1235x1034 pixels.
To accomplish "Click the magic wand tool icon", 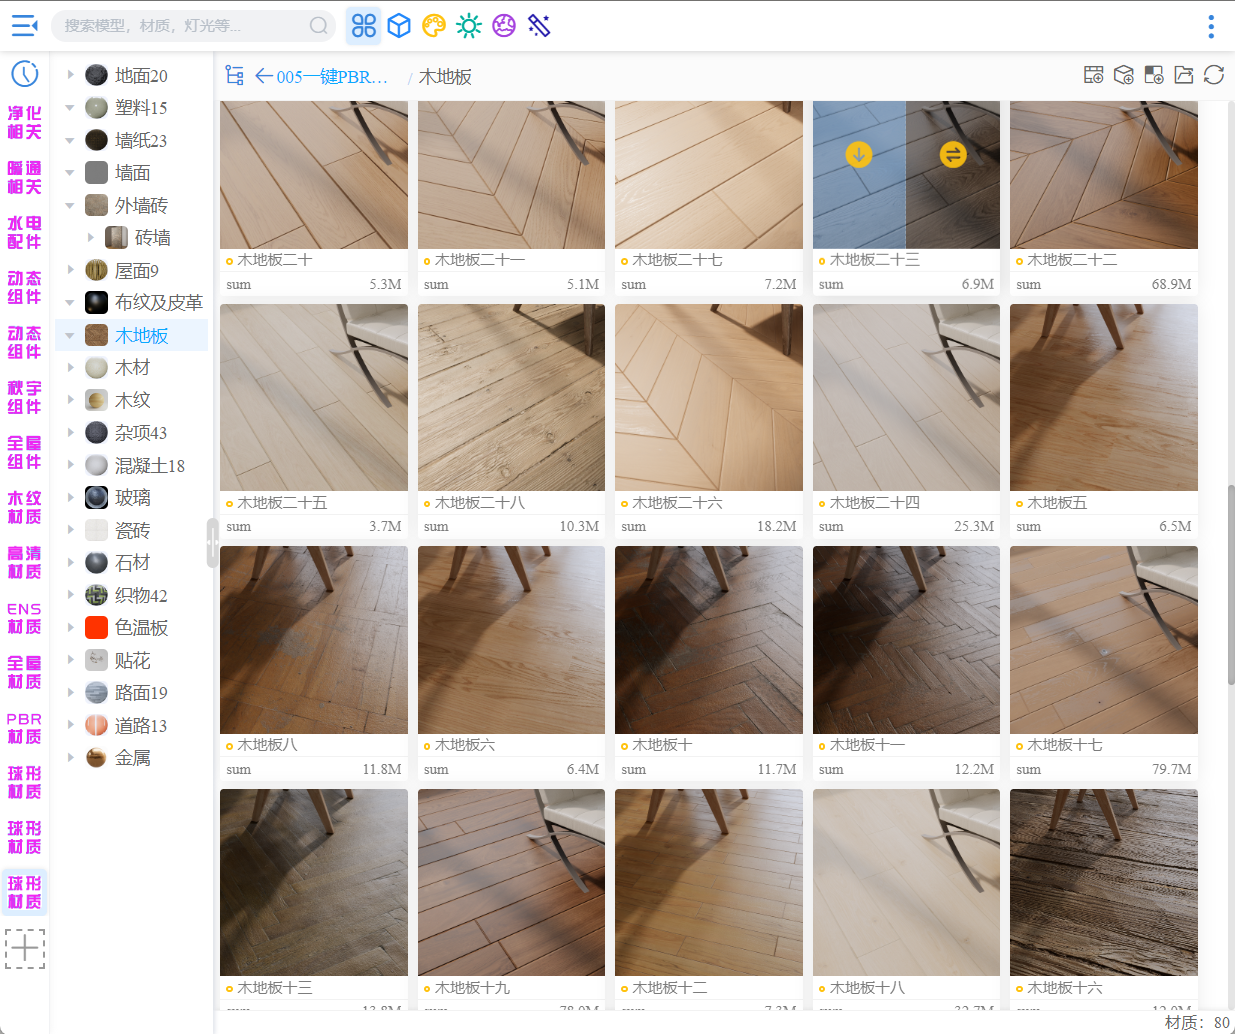I will click(539, 26).
